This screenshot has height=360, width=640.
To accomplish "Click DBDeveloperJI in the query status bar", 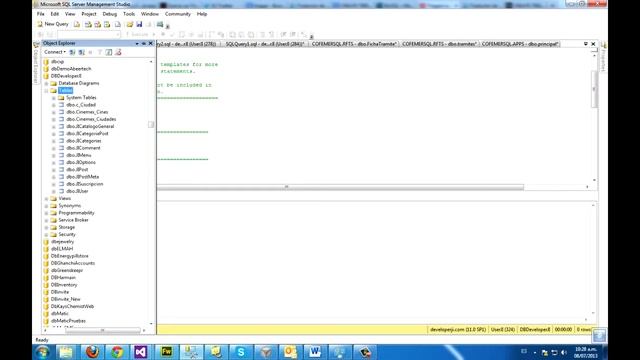I will (535, 329).
